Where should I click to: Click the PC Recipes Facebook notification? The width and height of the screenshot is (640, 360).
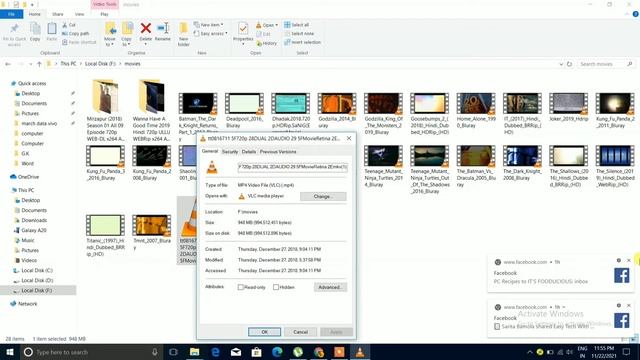tap(560, 273)
